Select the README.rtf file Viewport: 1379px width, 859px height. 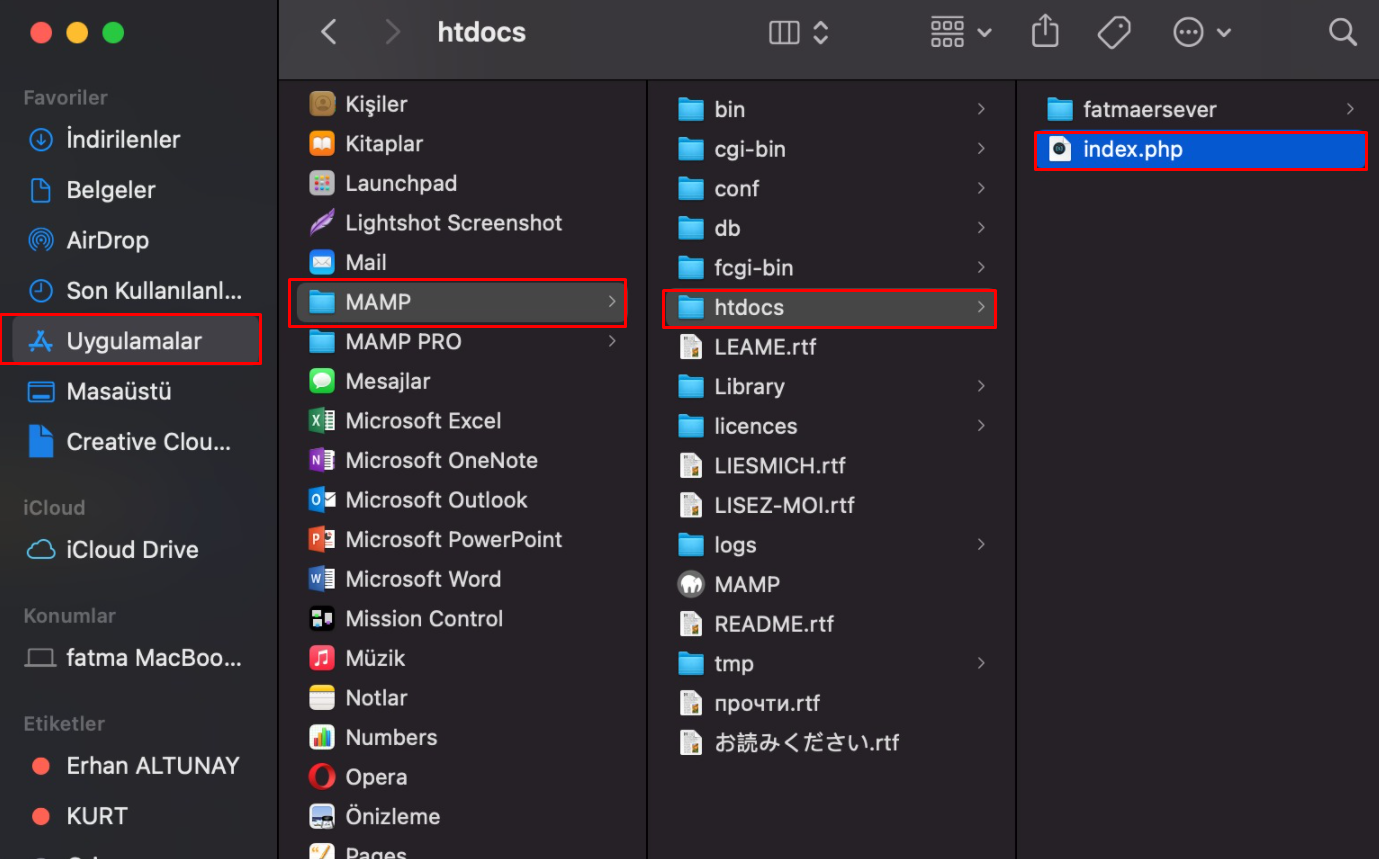[x=830, y=623]
